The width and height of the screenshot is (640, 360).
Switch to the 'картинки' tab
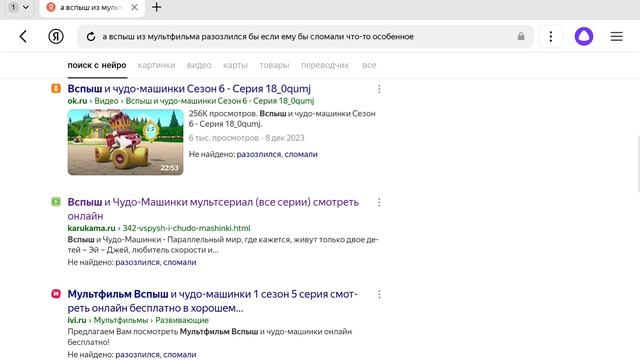(x=156, y=65)
